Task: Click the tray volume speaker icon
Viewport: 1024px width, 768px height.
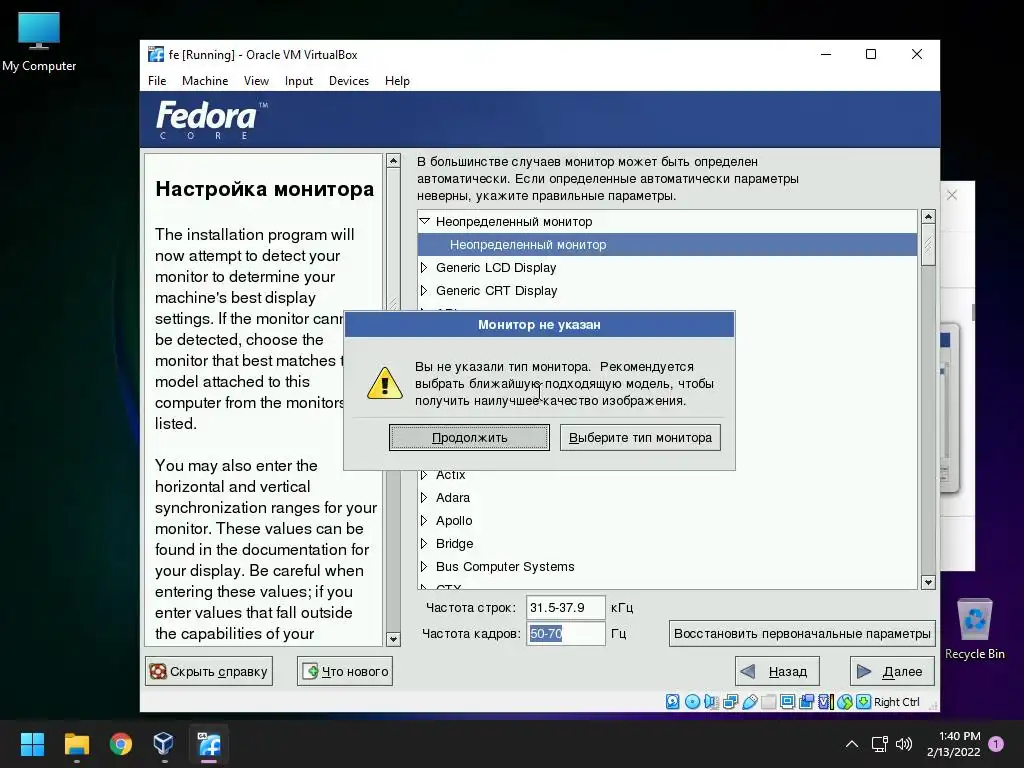Action: click(904, 743)
